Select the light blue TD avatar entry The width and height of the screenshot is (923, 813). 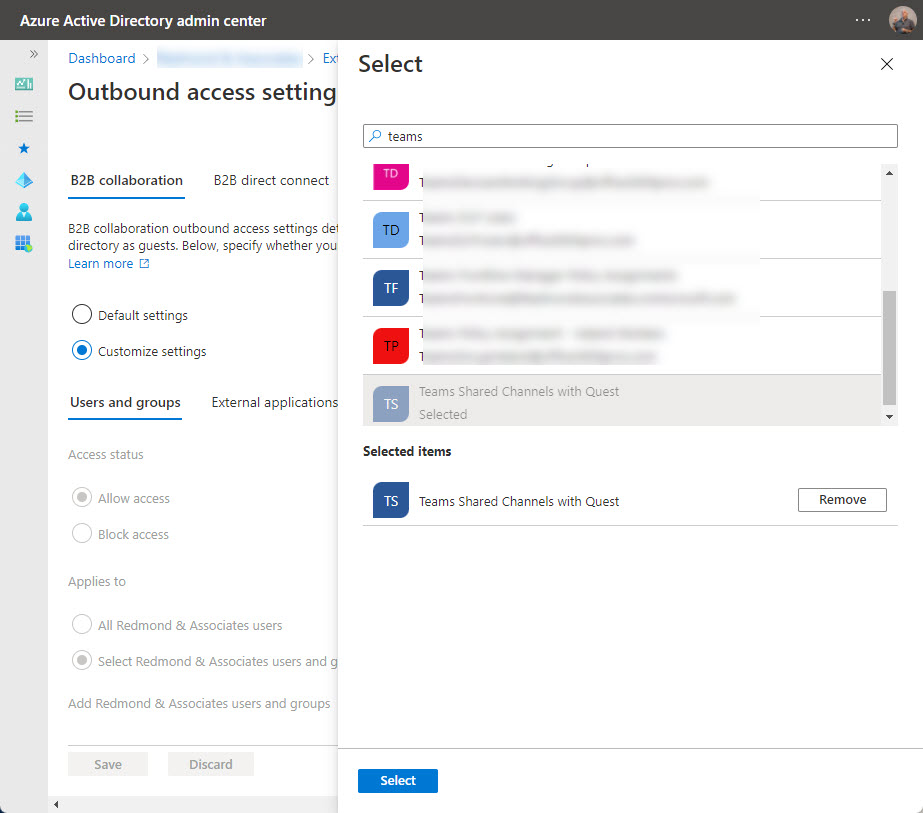pos(391,230)
